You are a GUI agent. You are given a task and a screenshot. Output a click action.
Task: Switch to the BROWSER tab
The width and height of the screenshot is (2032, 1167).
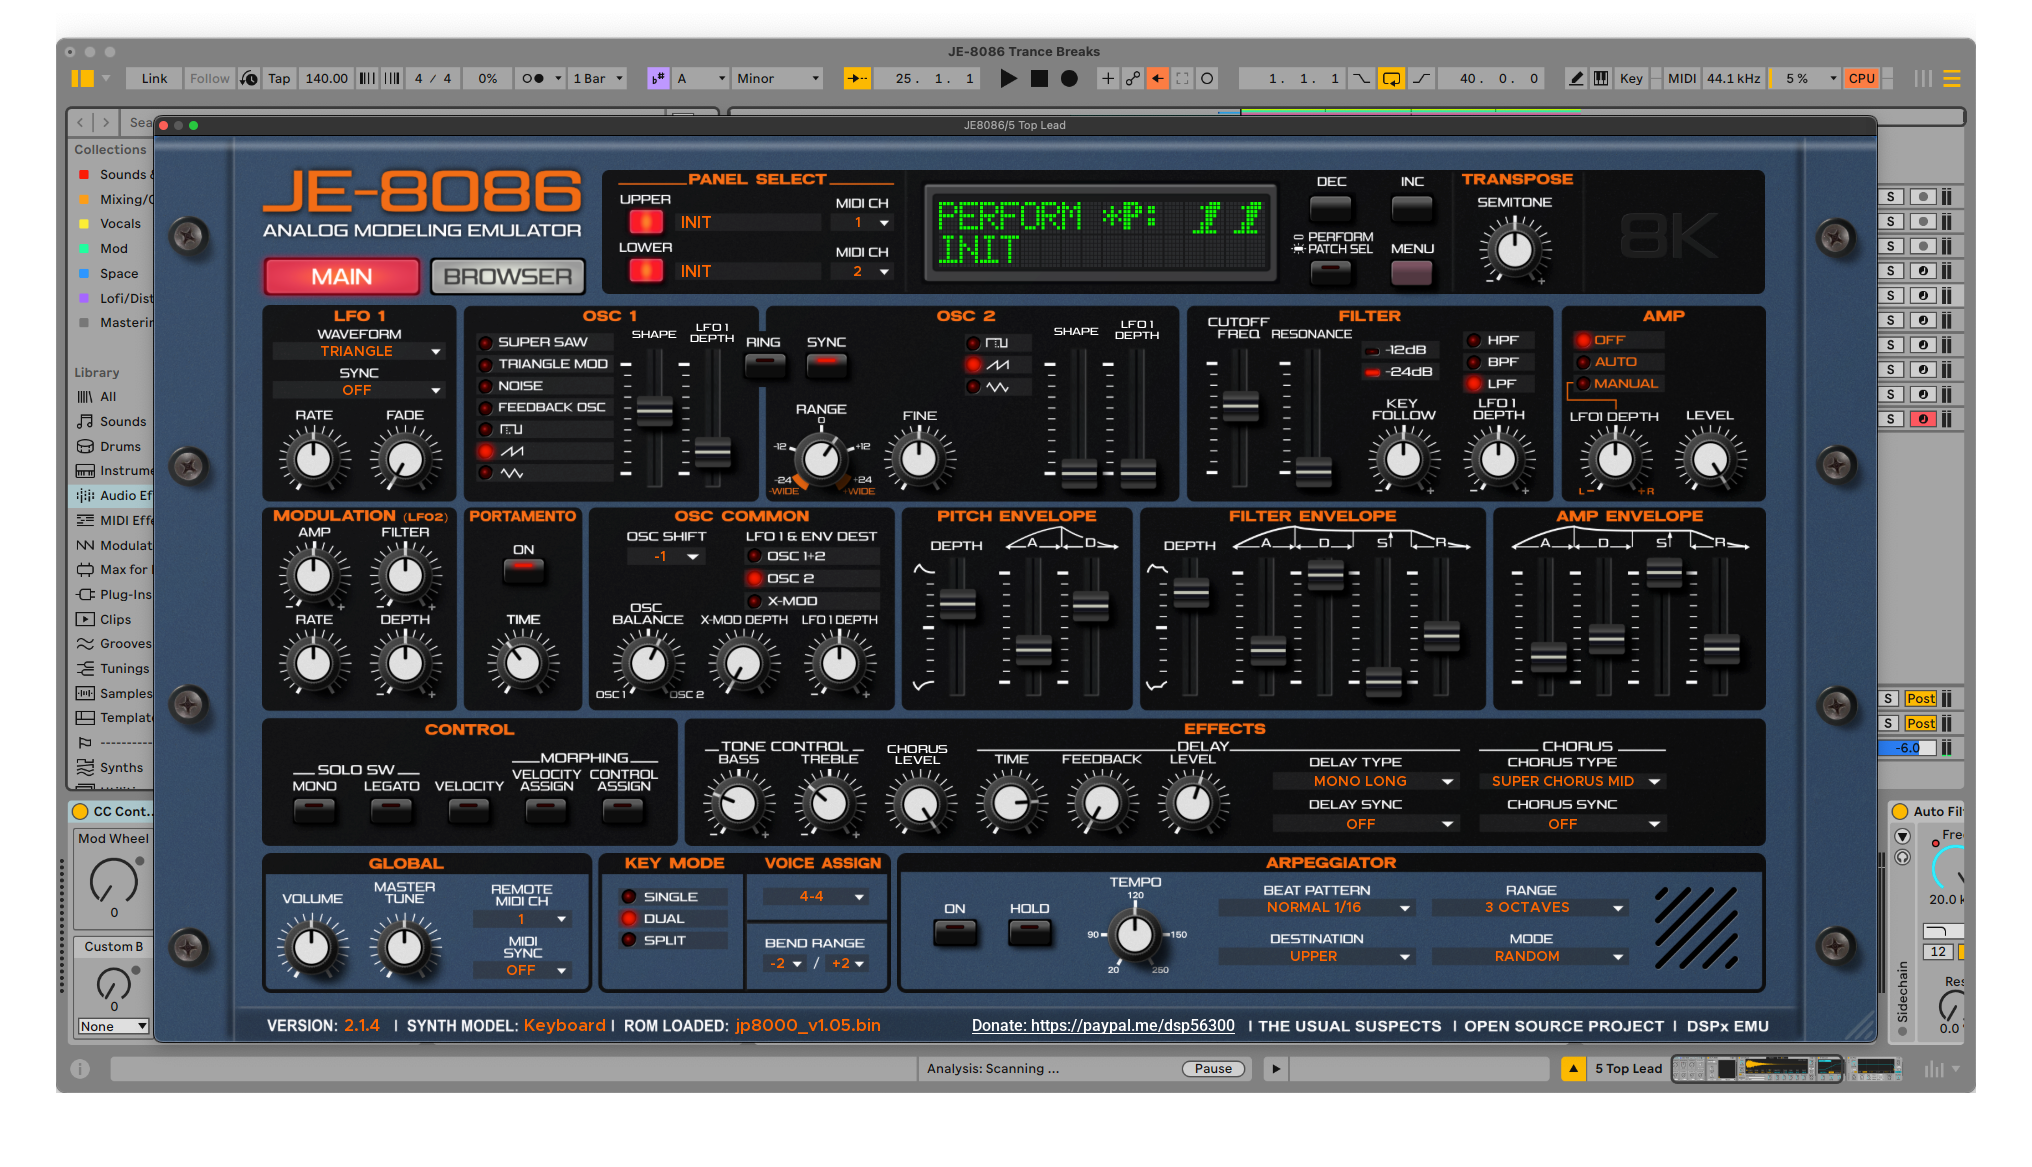click(x=507, y=277)
